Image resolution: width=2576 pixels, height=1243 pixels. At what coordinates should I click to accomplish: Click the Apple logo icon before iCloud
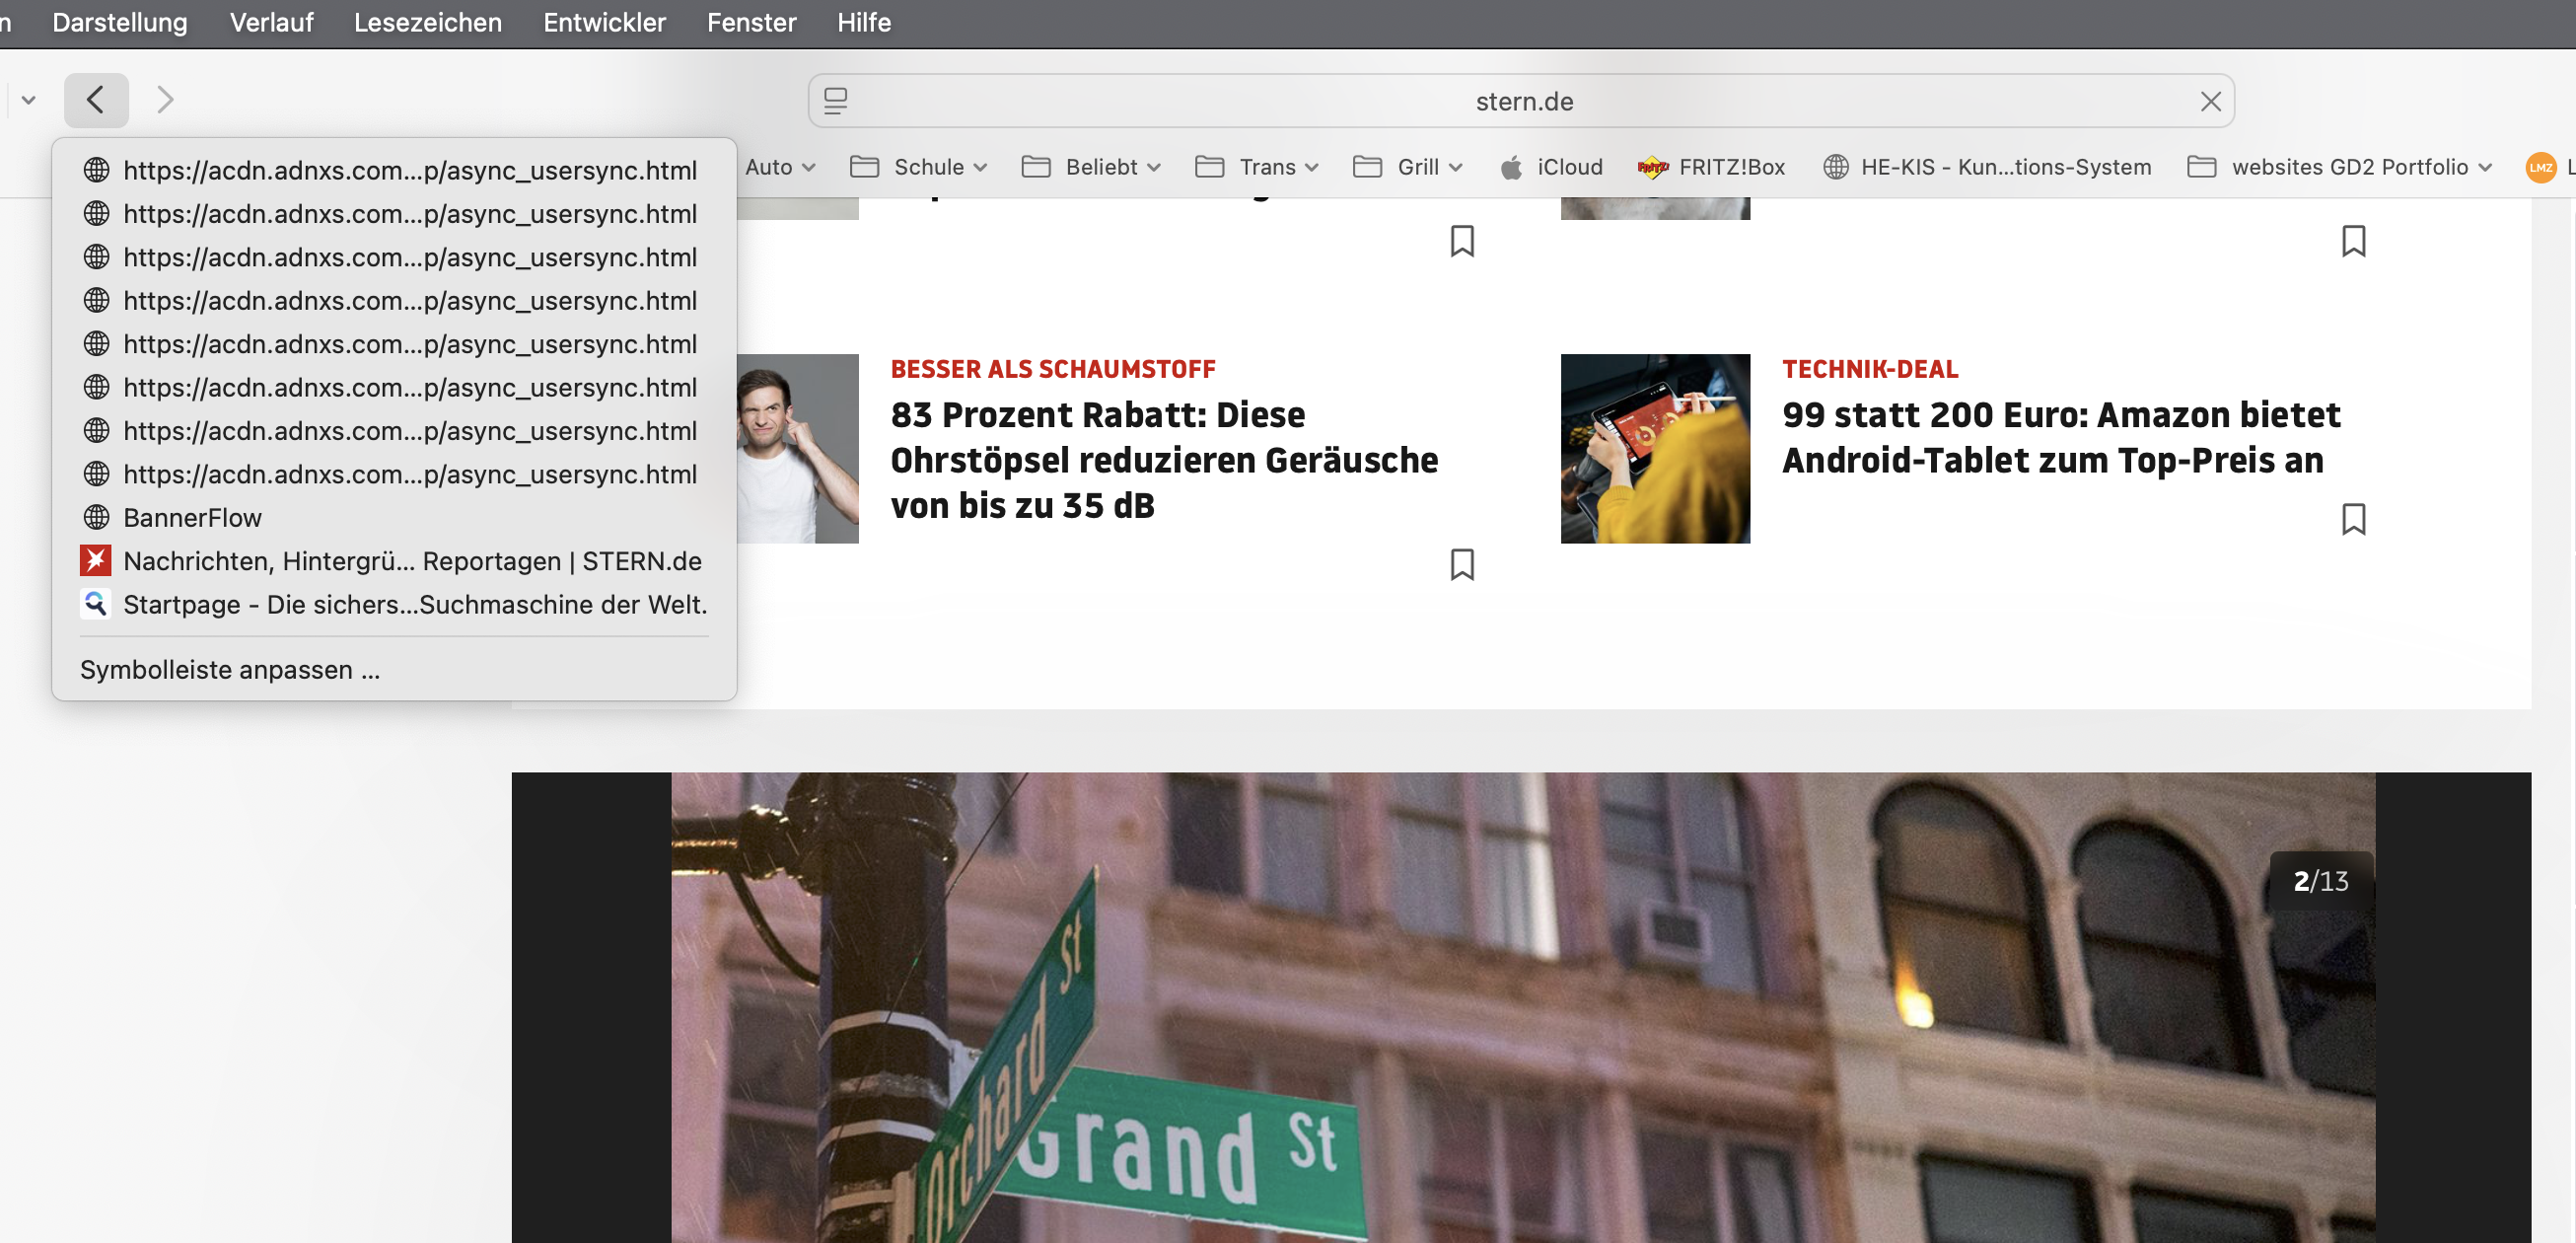(x=1511, y=167)
